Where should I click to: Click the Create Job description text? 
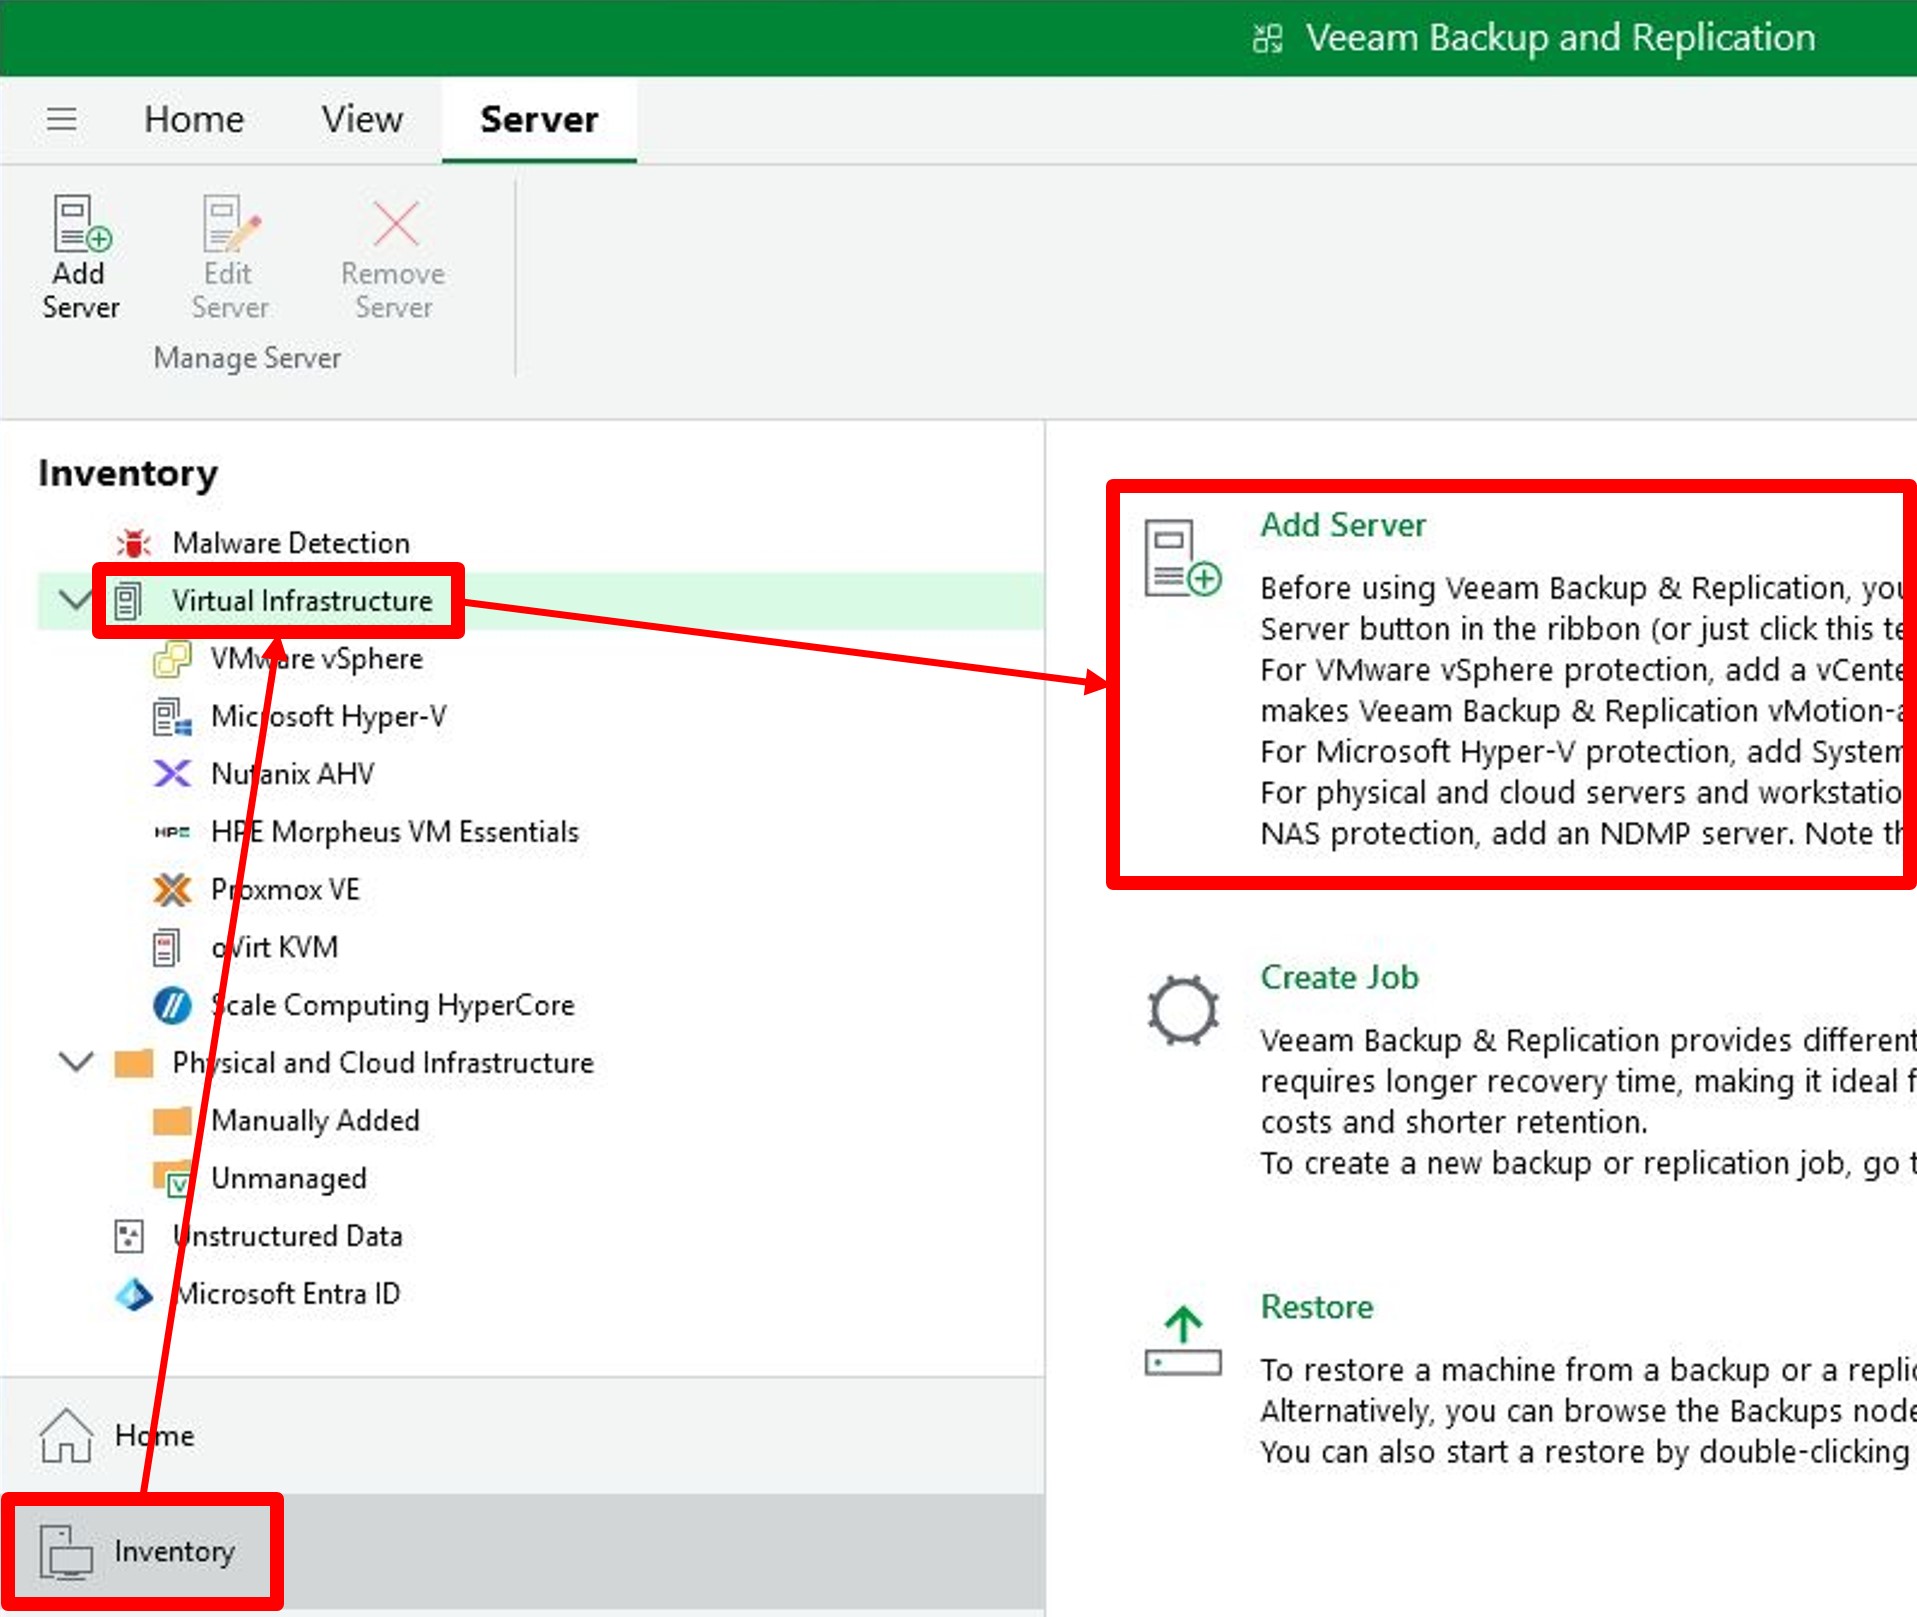point(1588,1102)
